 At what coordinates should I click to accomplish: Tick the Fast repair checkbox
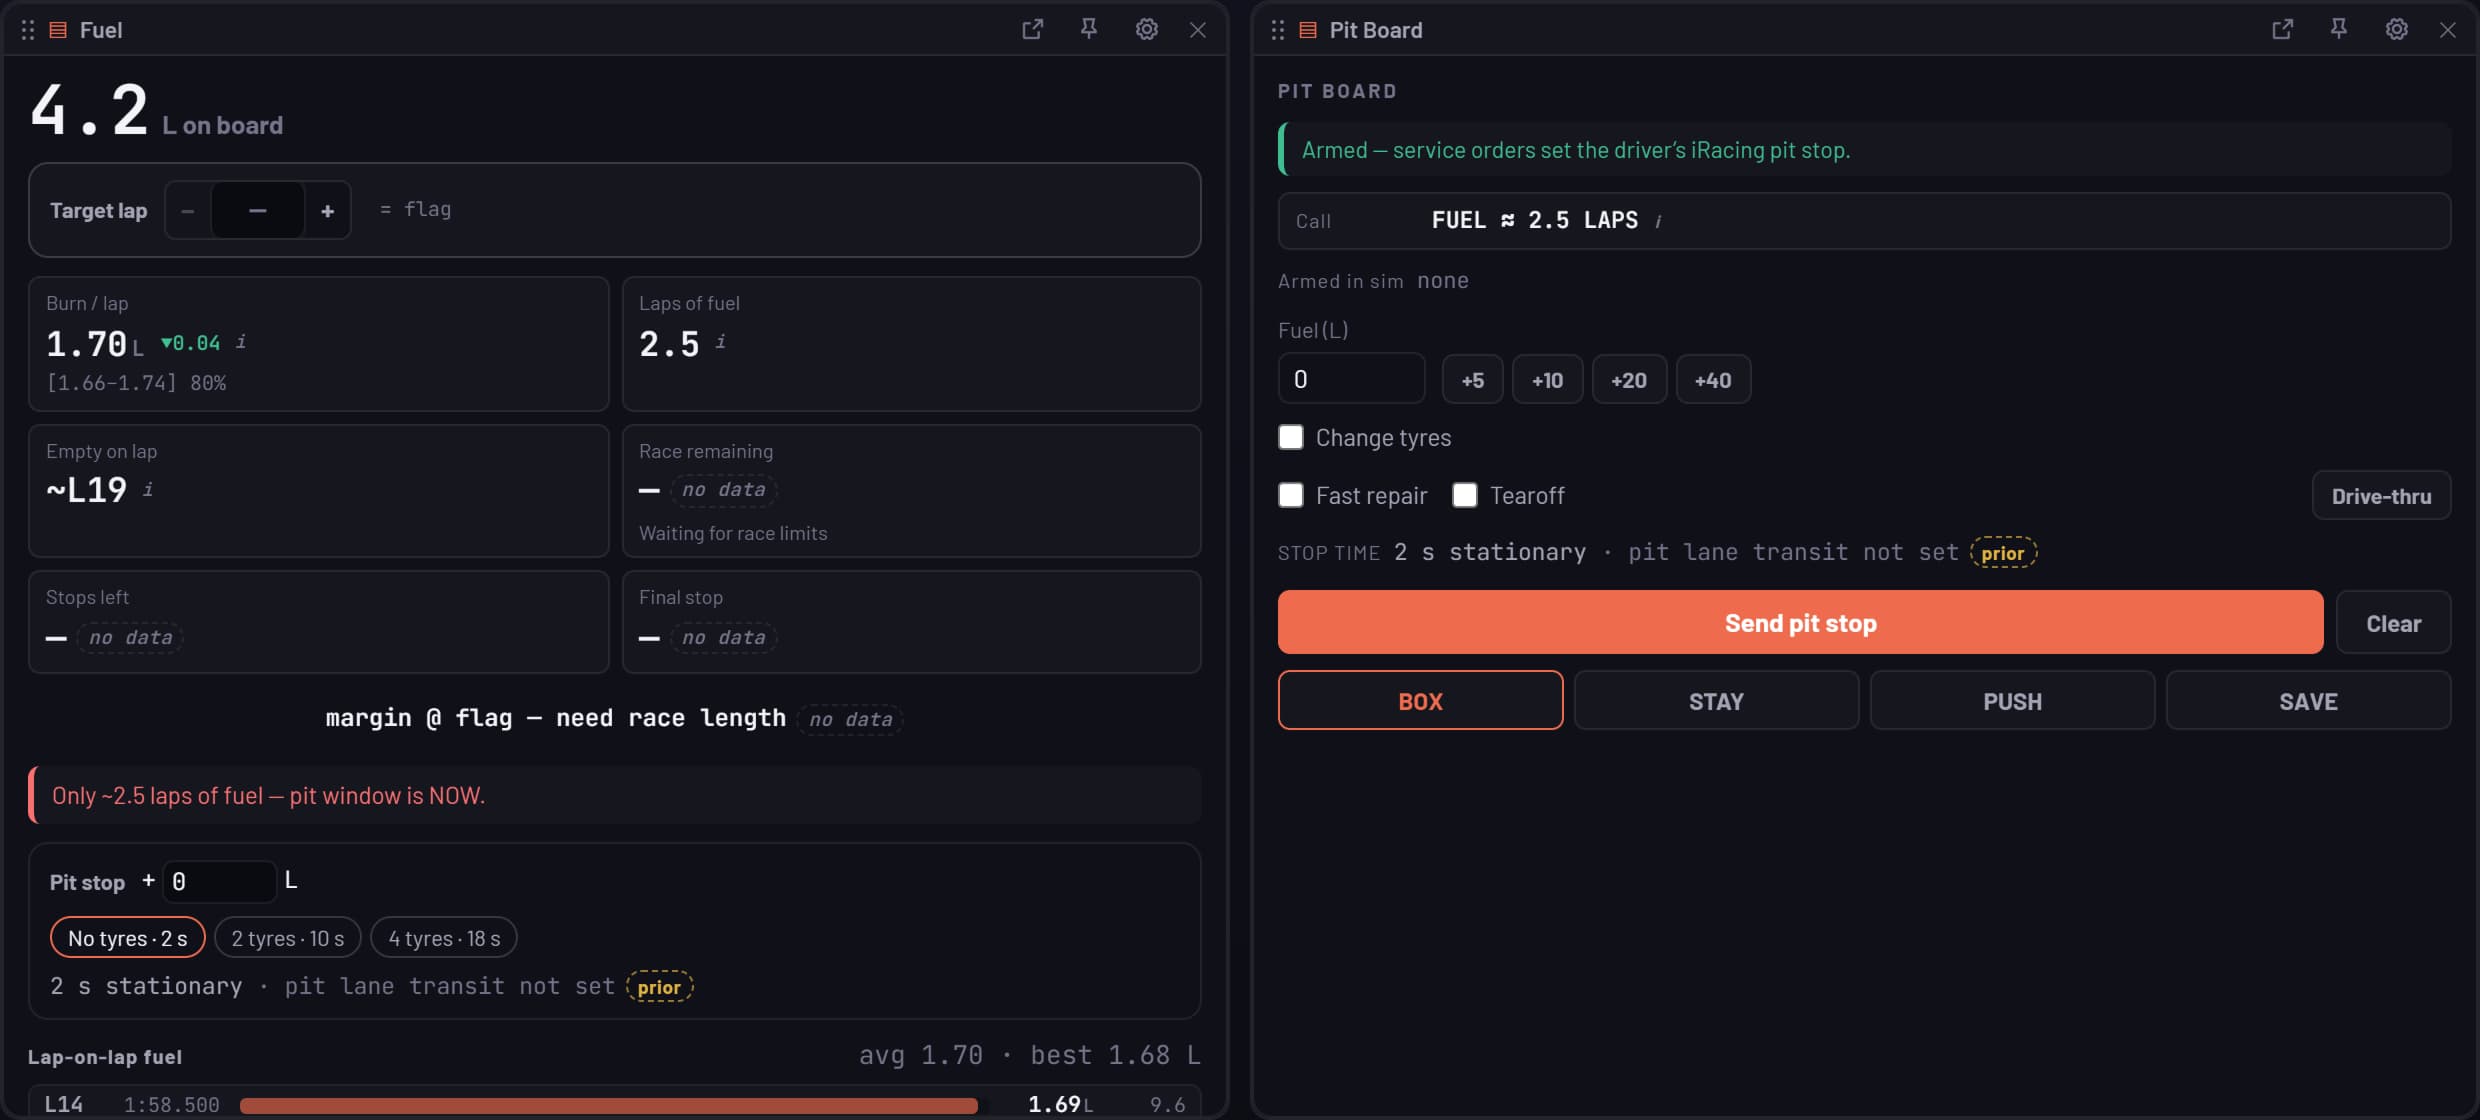pyautogui.click(x=1291, y=495)
